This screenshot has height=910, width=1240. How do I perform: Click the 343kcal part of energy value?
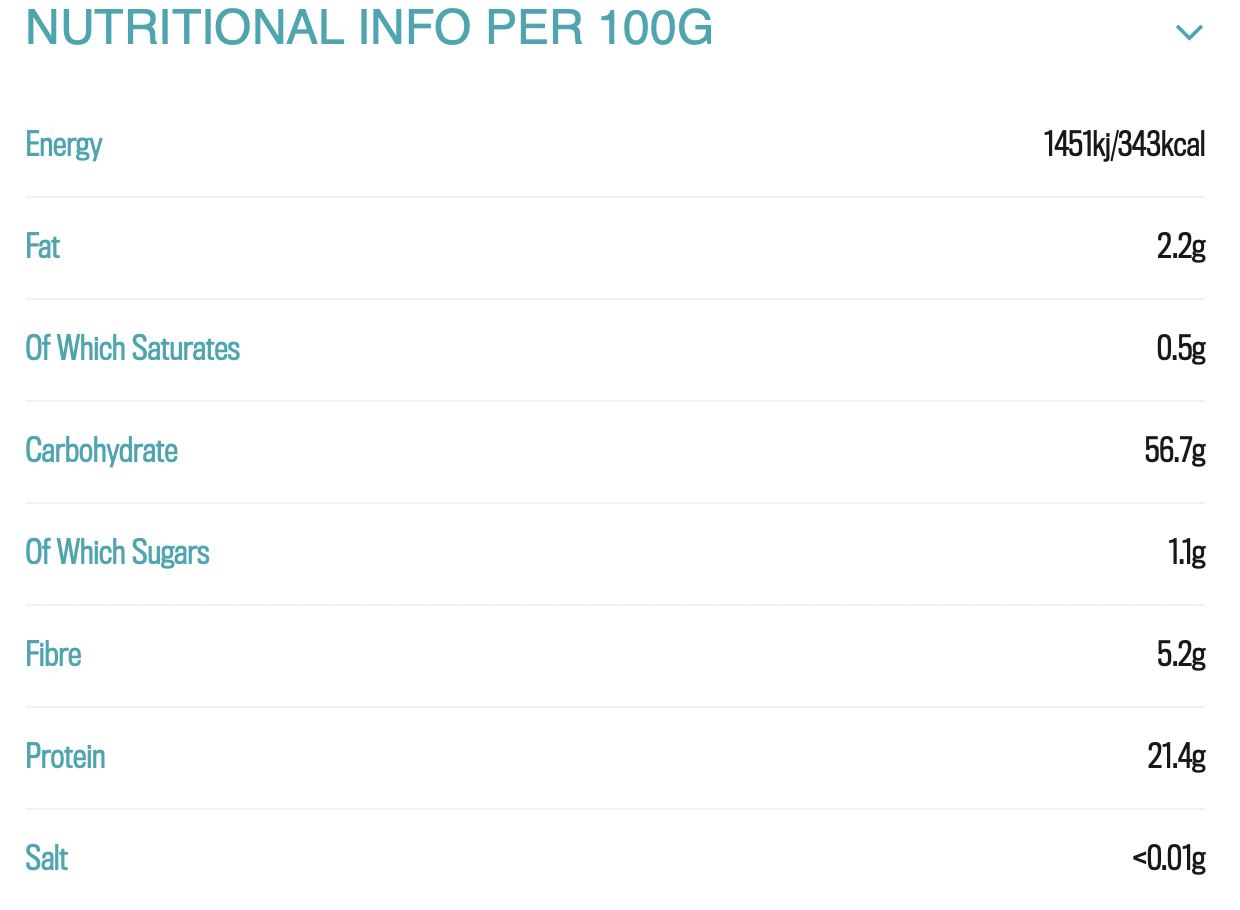(1162, 145)
